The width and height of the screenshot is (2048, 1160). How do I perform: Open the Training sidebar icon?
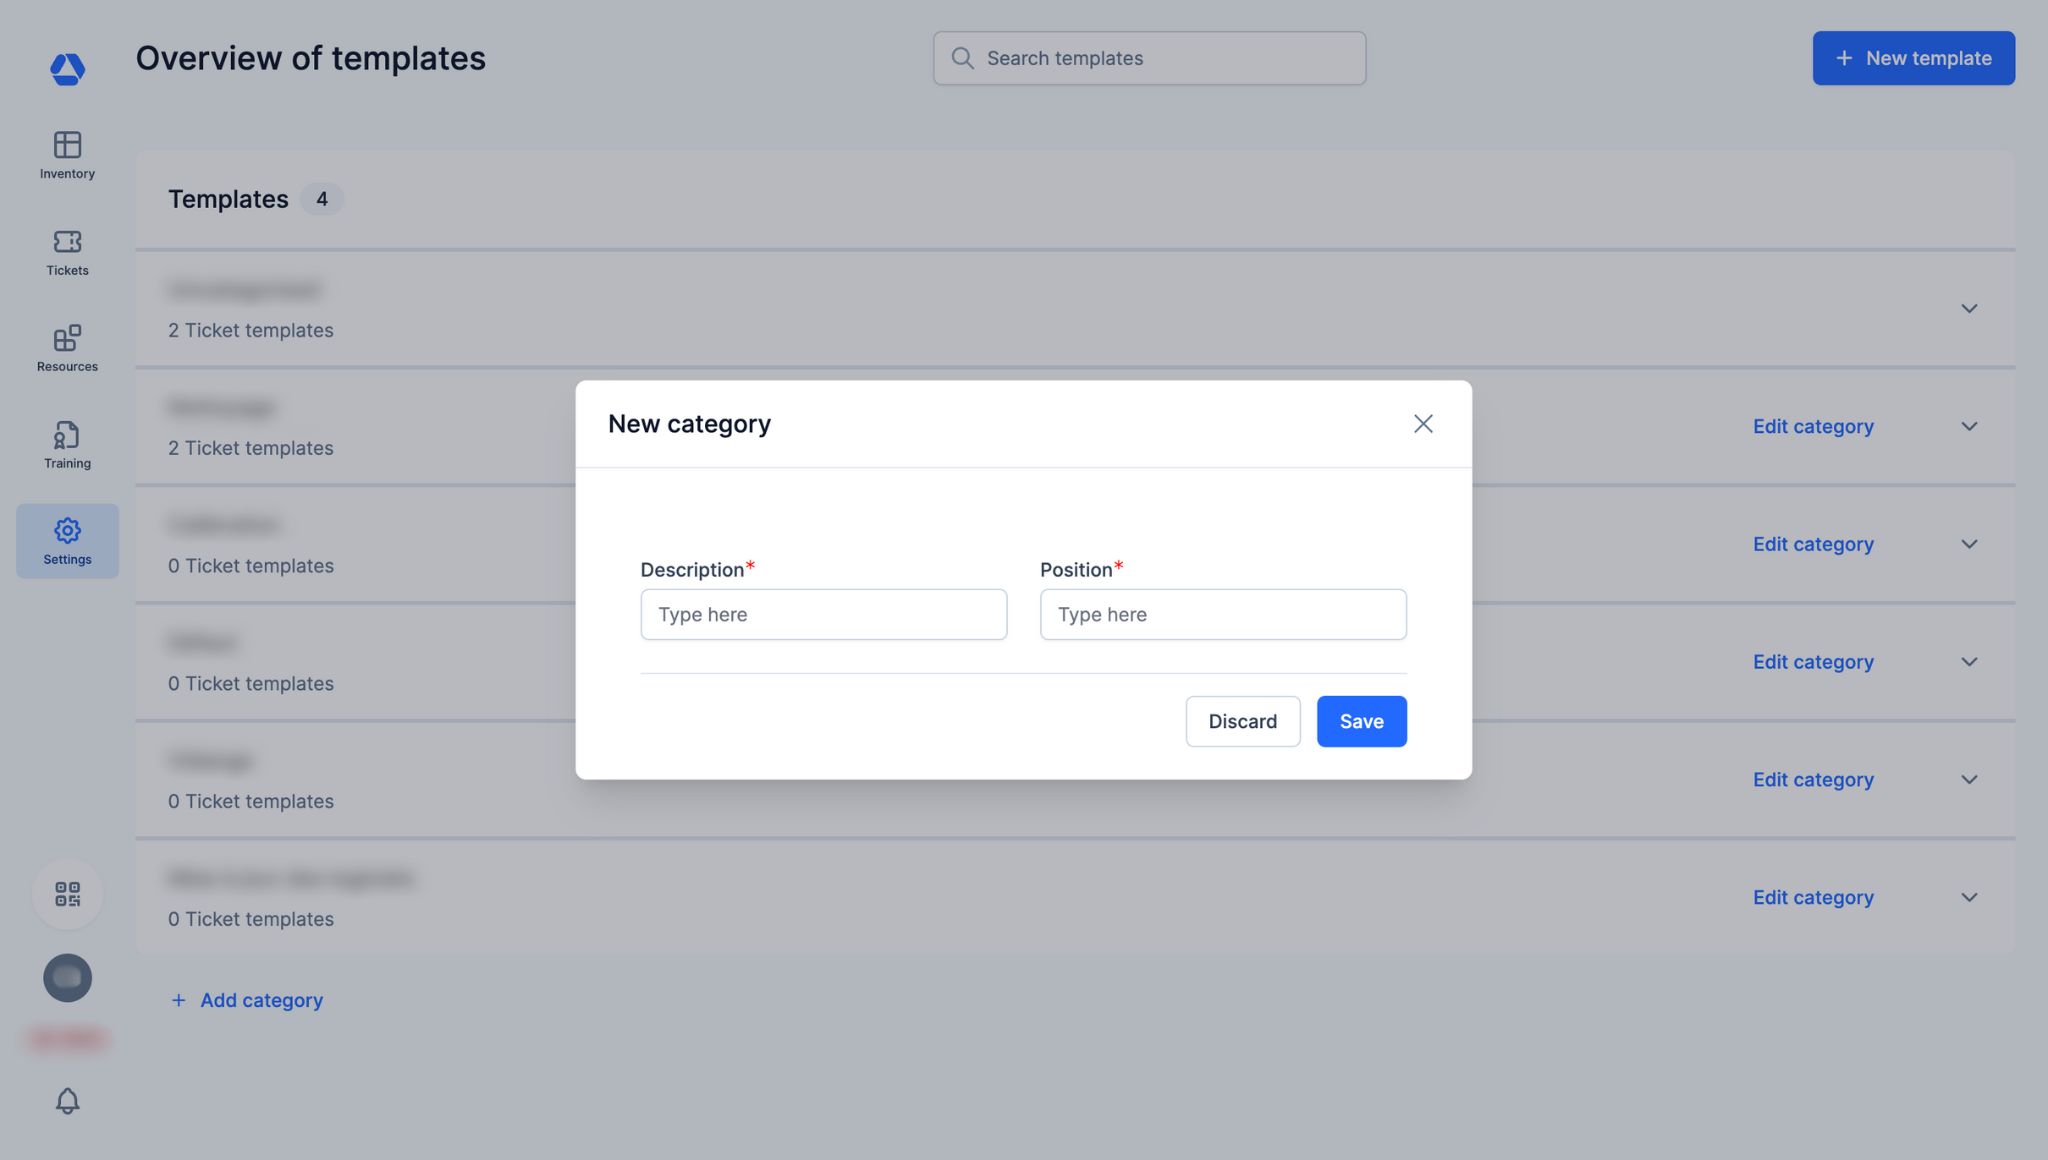[x=67, y=435]
